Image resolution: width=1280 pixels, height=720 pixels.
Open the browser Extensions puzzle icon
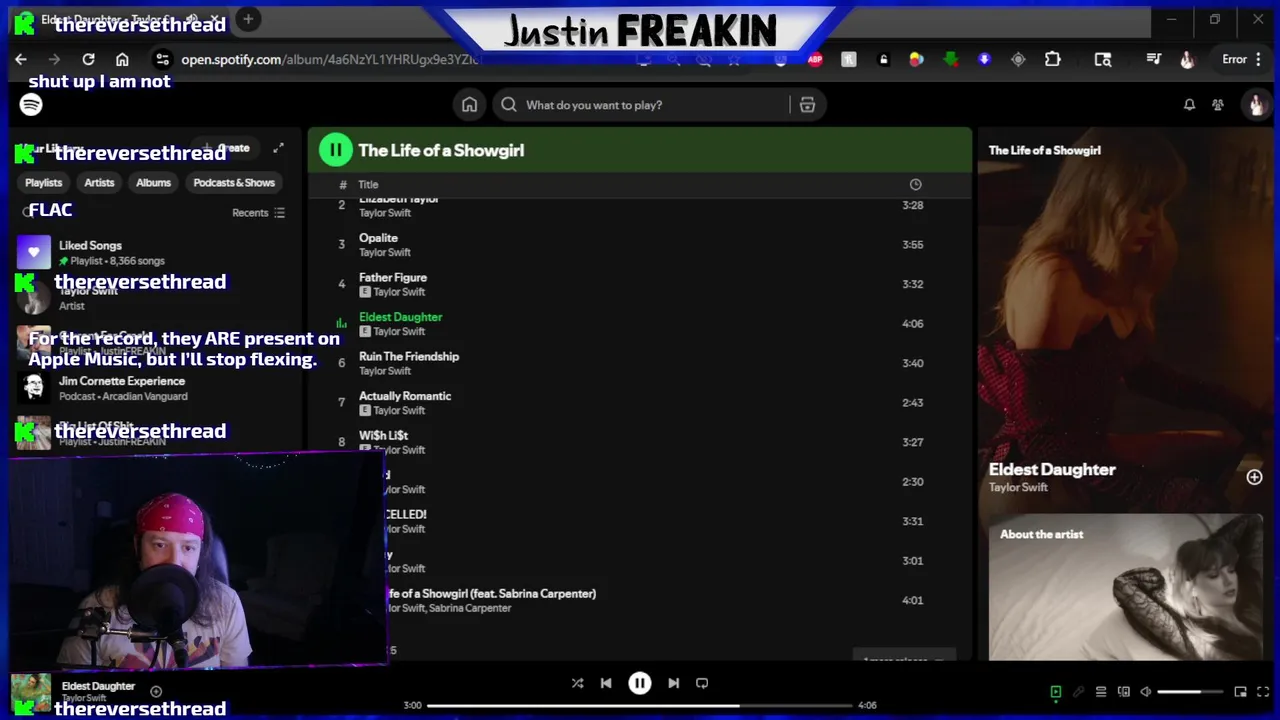pos(1053,59)
